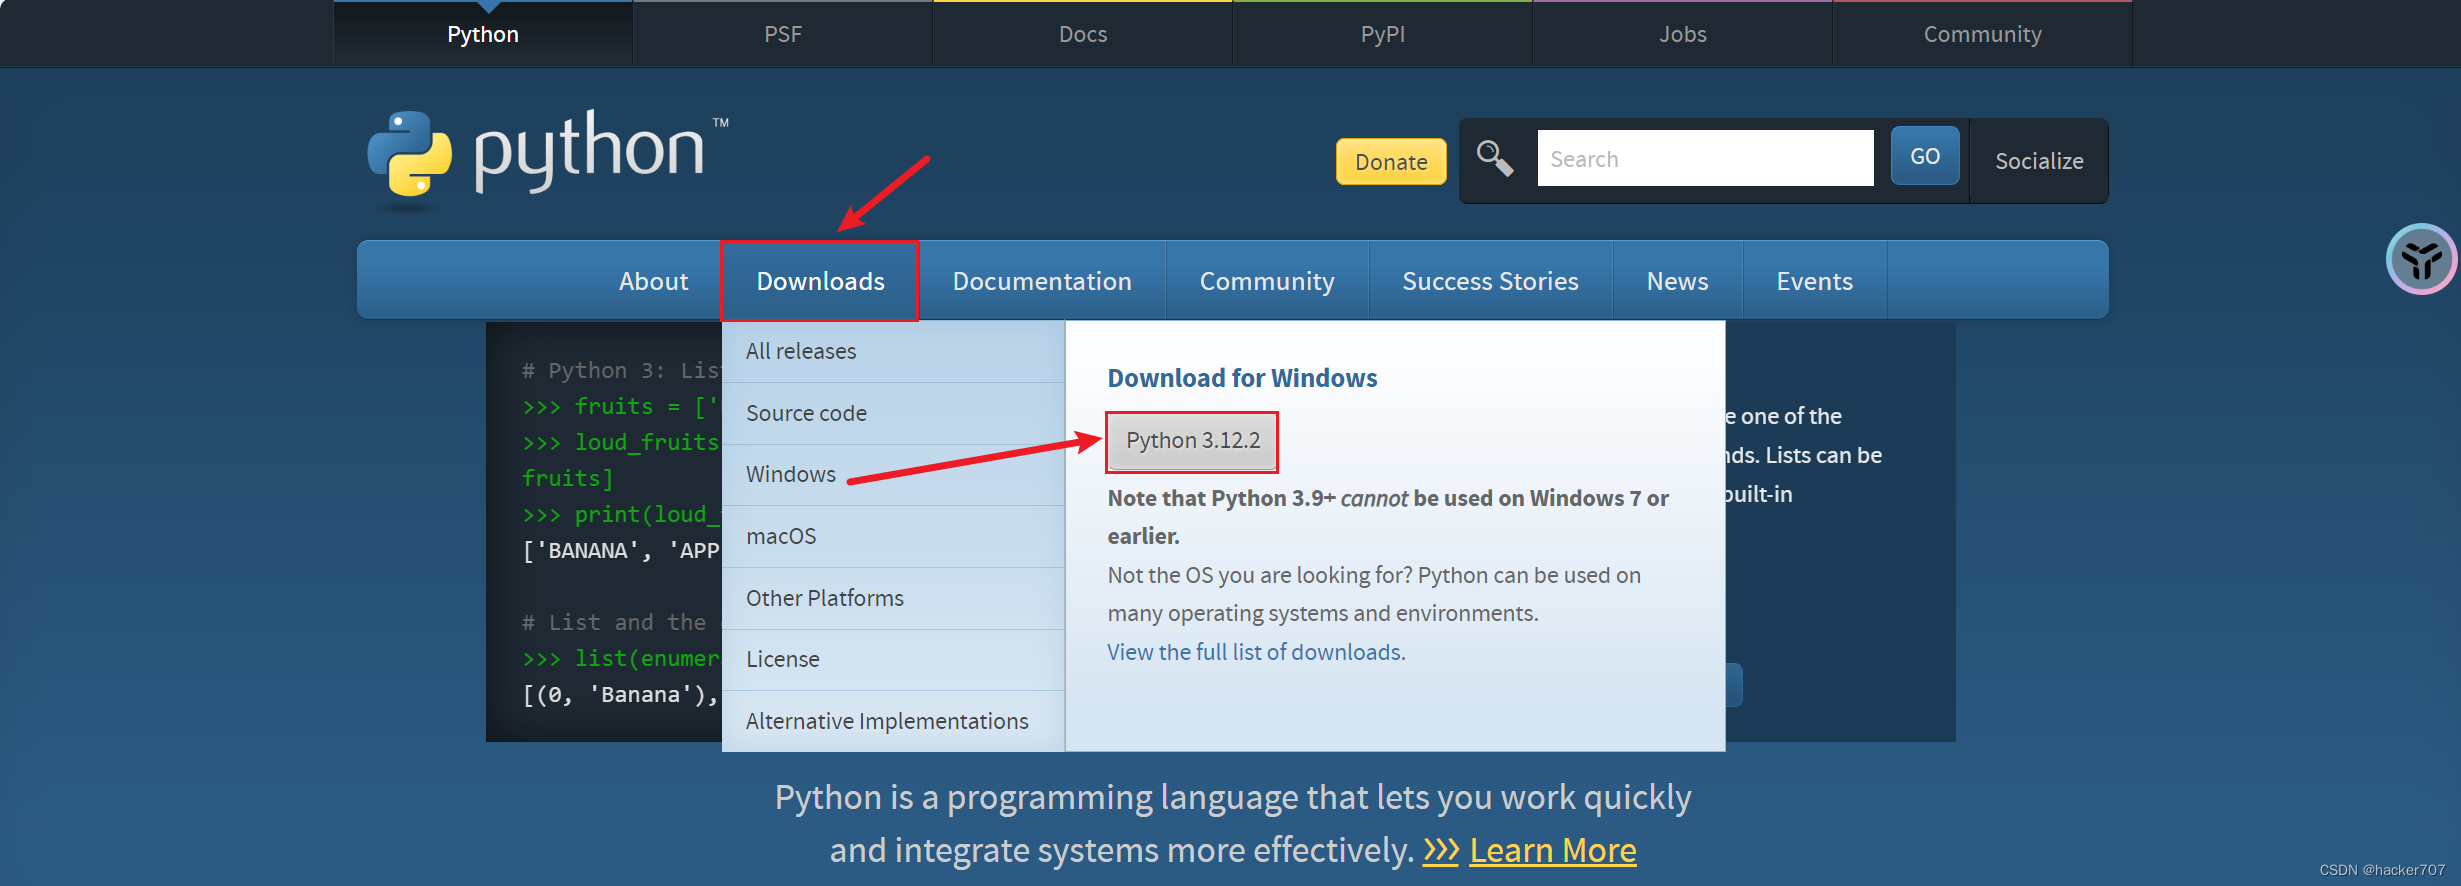Click the '>>> list(enumer' code line
The image size is (2461, 886).
621,658
